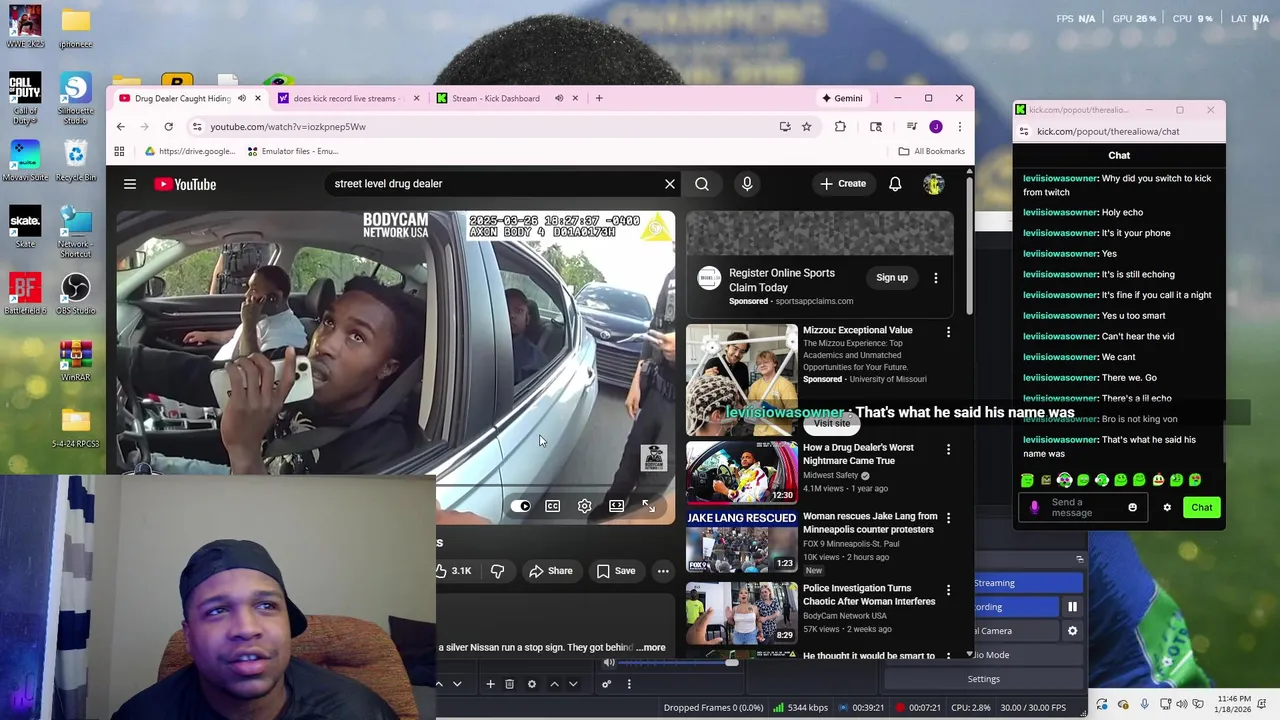Start voice search with the microphone
The width and height of the screenshot is (1280, 720).
(x=747, y=184)
